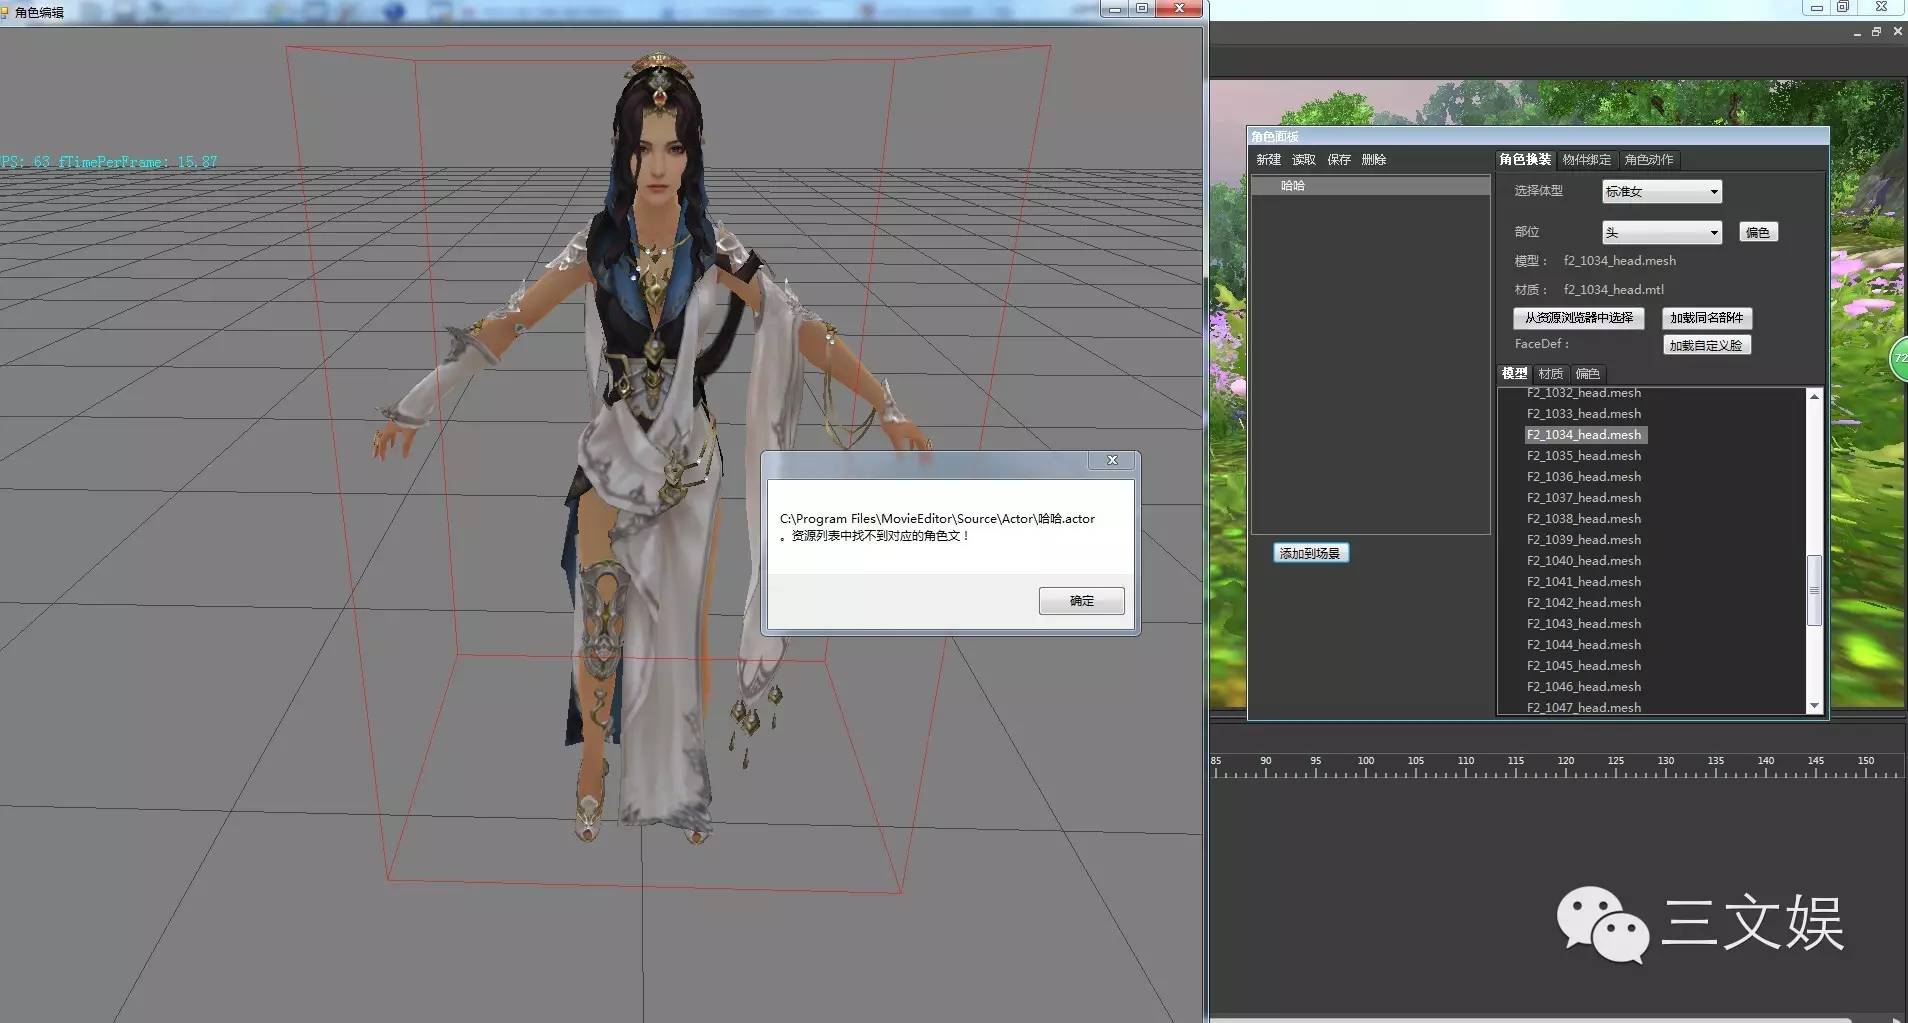Select F2_1035_head.mesh in the list
This screenshot has width=1908, height=1023.
tap(1584, 456)
